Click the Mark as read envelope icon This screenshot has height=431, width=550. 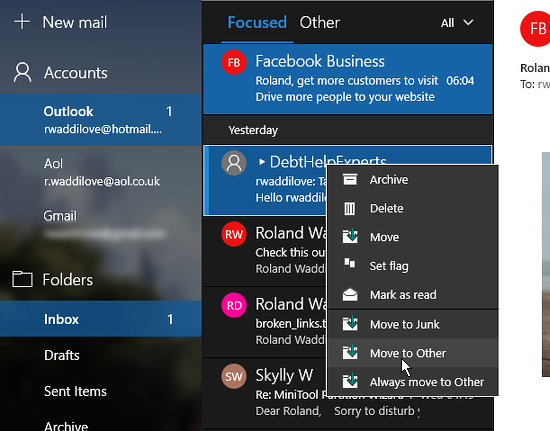(350, 295)
